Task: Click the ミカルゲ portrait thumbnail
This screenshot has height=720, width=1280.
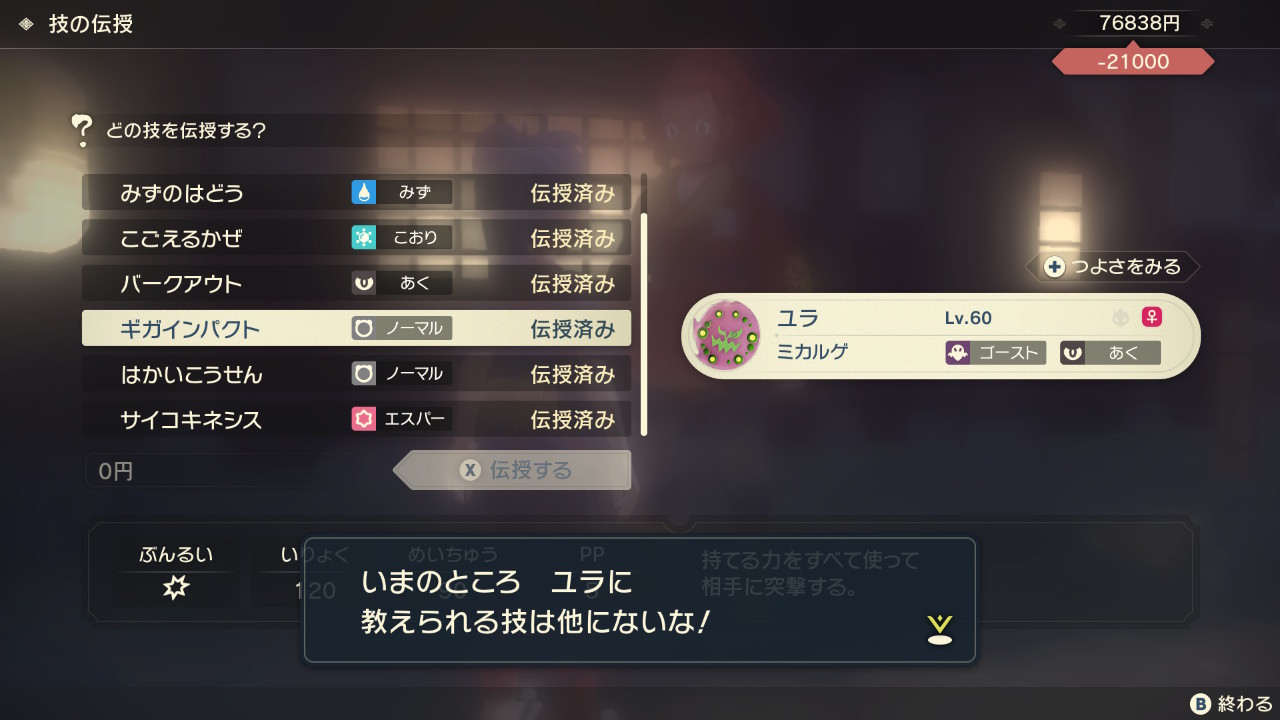Action: 727,336
